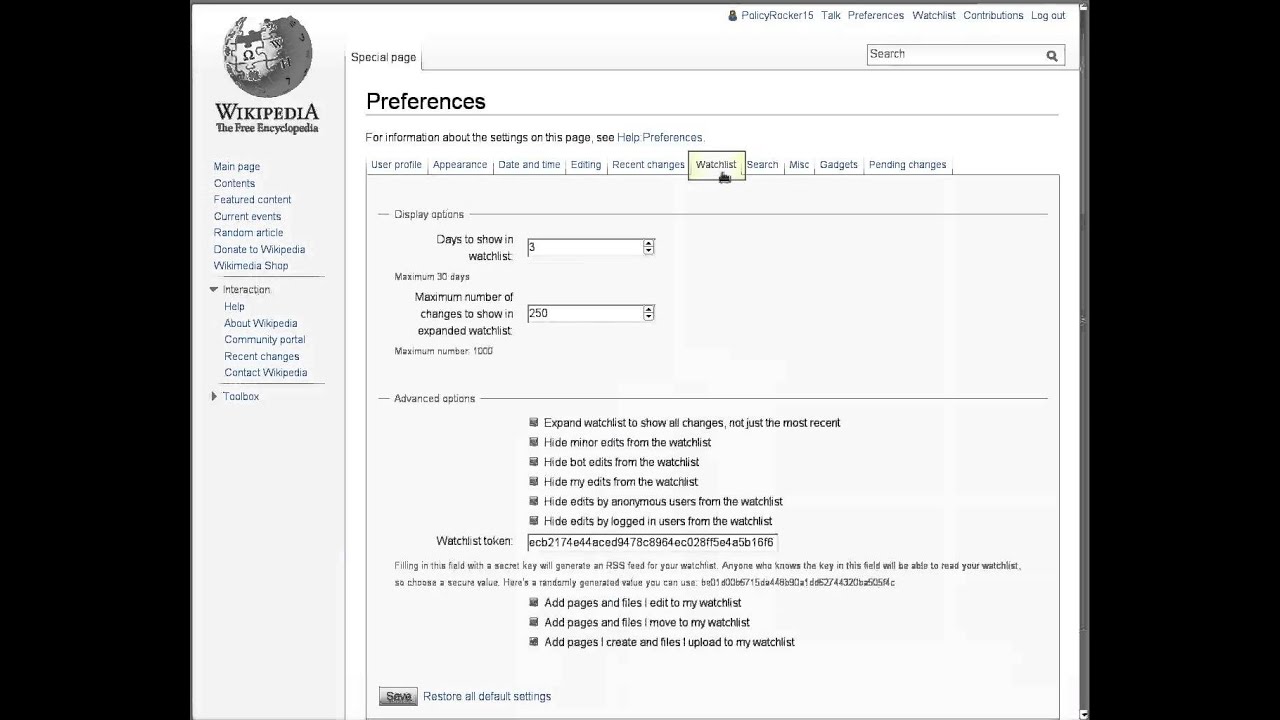Adjust the maximum changes spinner arrows
The width and height of the screenshot is (1280, 720).
(x=648, y=313)
